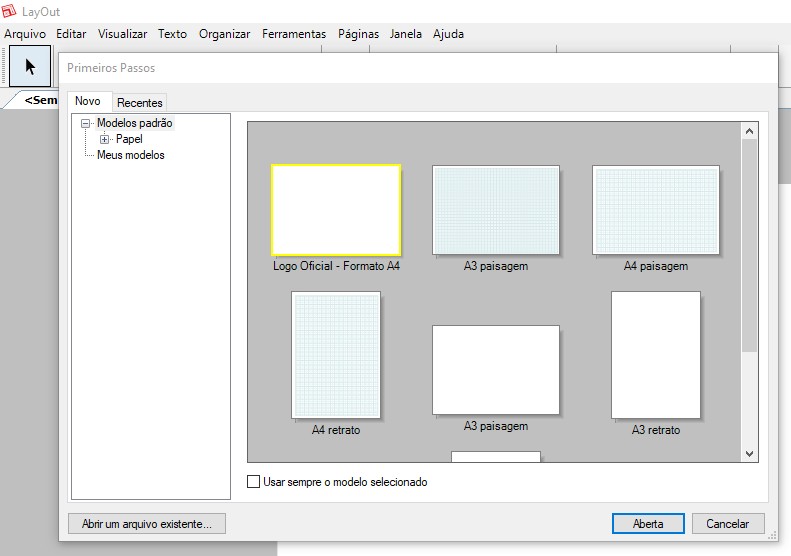Image resolution: width=791 pixels, height=556 pixels.
Task: Choose the Logo Oficial - Formato A4 template
Action: pos(336,210)
